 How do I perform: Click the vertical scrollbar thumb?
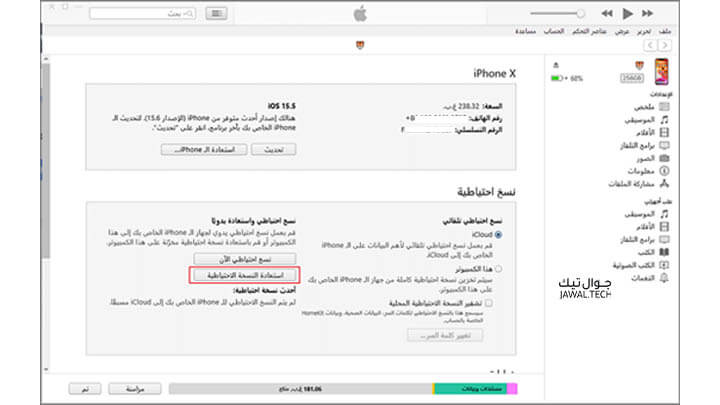[x=45, y=161]
